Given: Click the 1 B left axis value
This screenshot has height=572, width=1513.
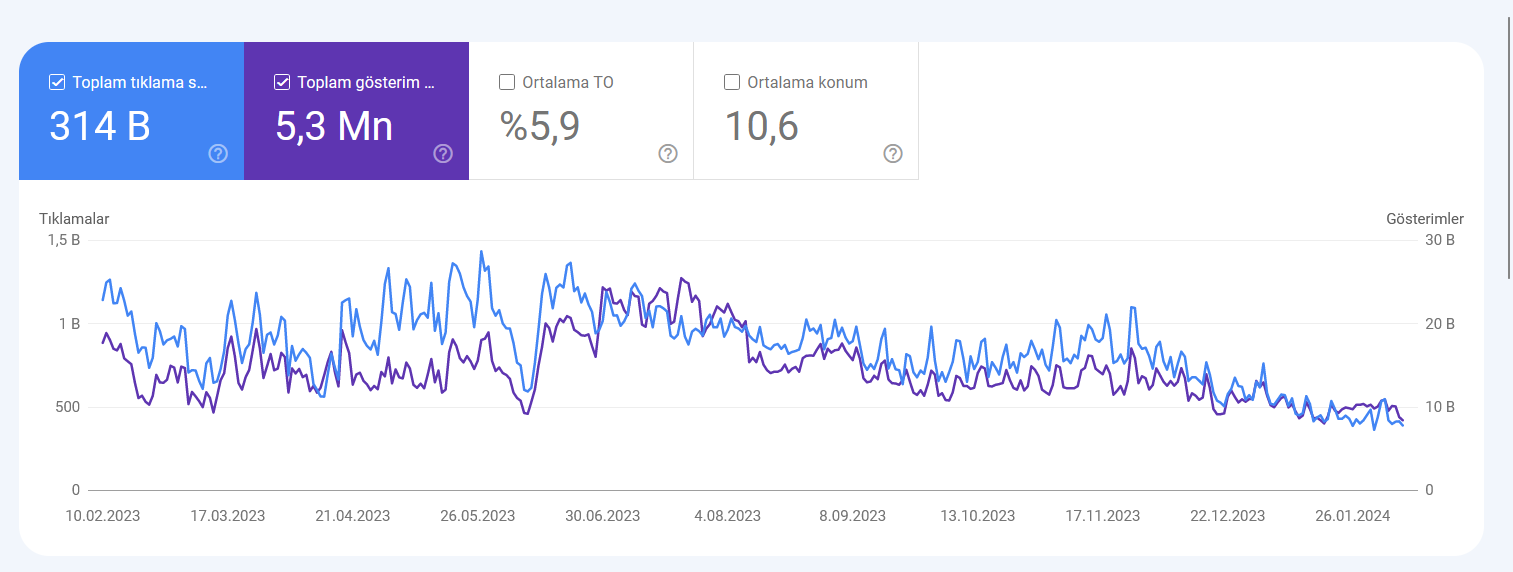Looking at the screenshot, I should (70, 324).
